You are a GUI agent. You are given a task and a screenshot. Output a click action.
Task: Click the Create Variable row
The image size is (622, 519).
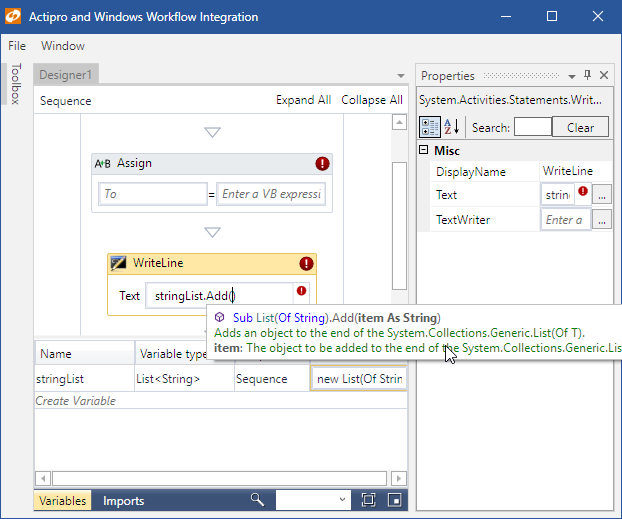(x=221, y=401)
